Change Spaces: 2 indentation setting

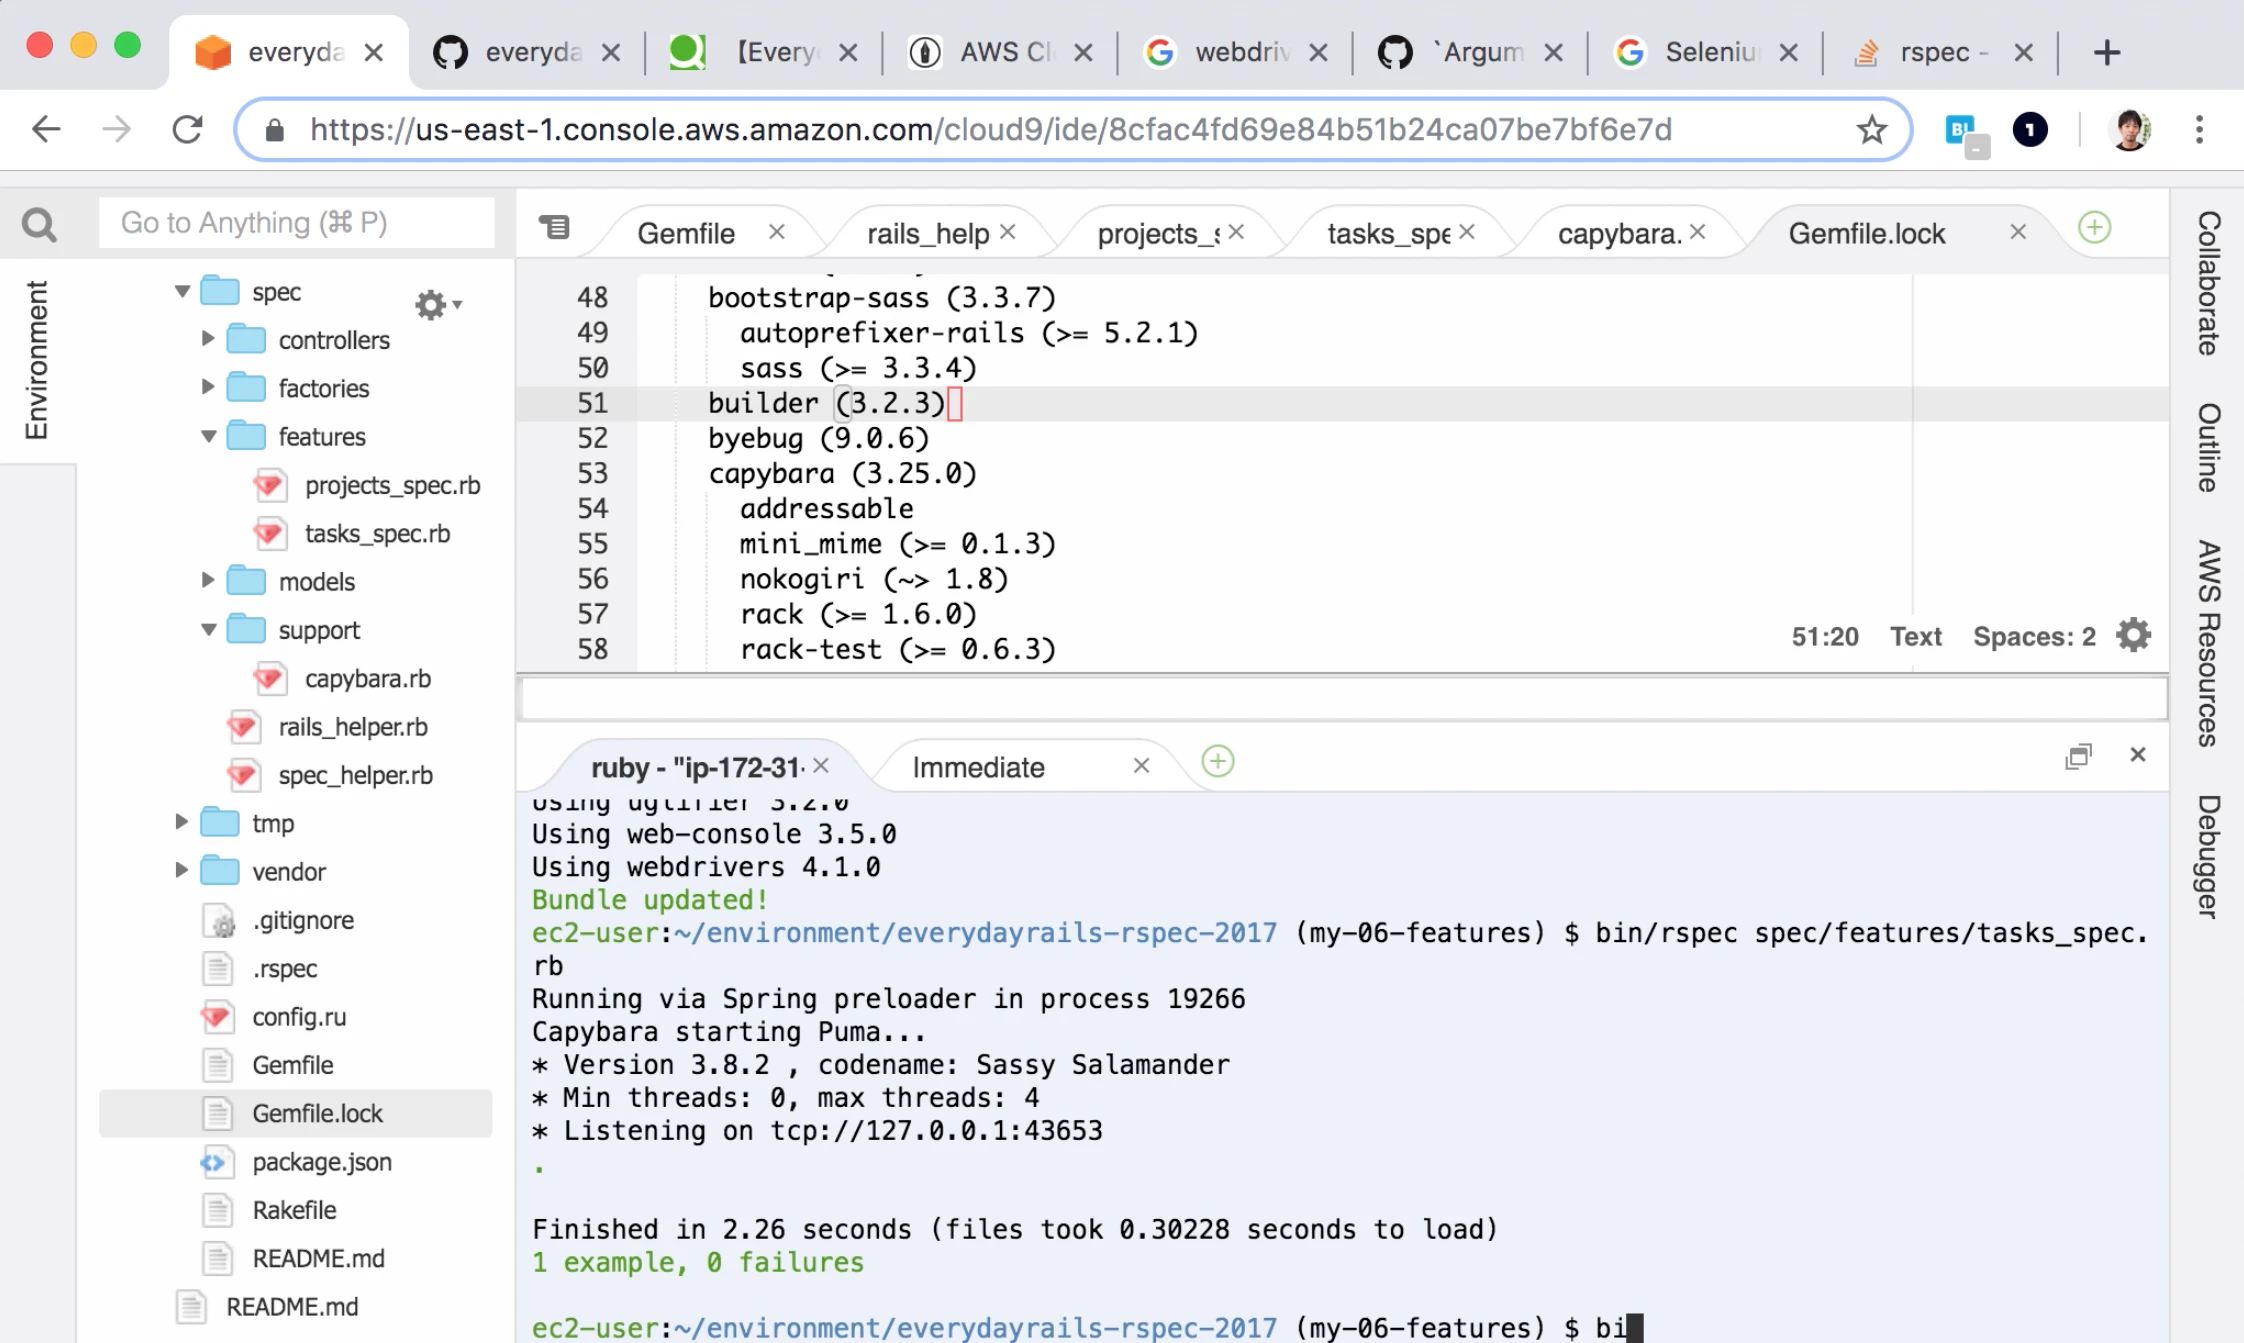point(2034,636)
